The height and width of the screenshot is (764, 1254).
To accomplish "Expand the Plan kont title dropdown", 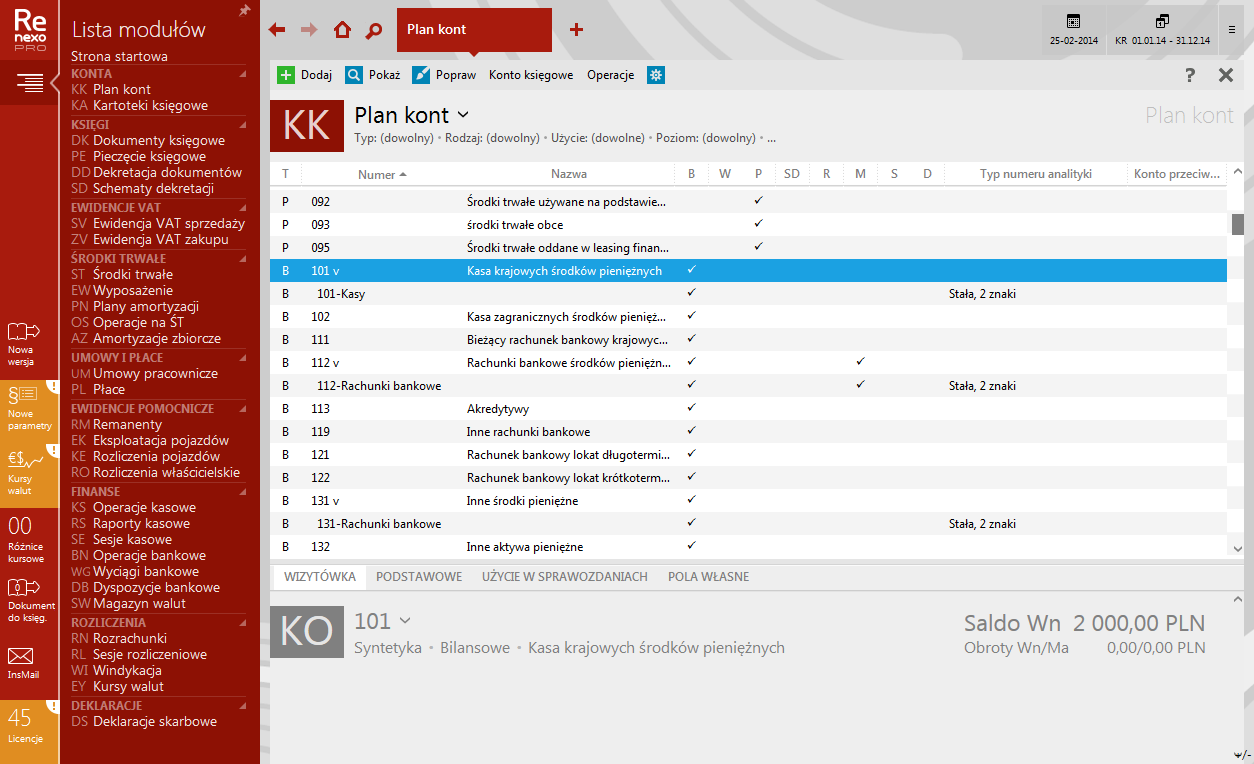I will (x=463, y=115).
